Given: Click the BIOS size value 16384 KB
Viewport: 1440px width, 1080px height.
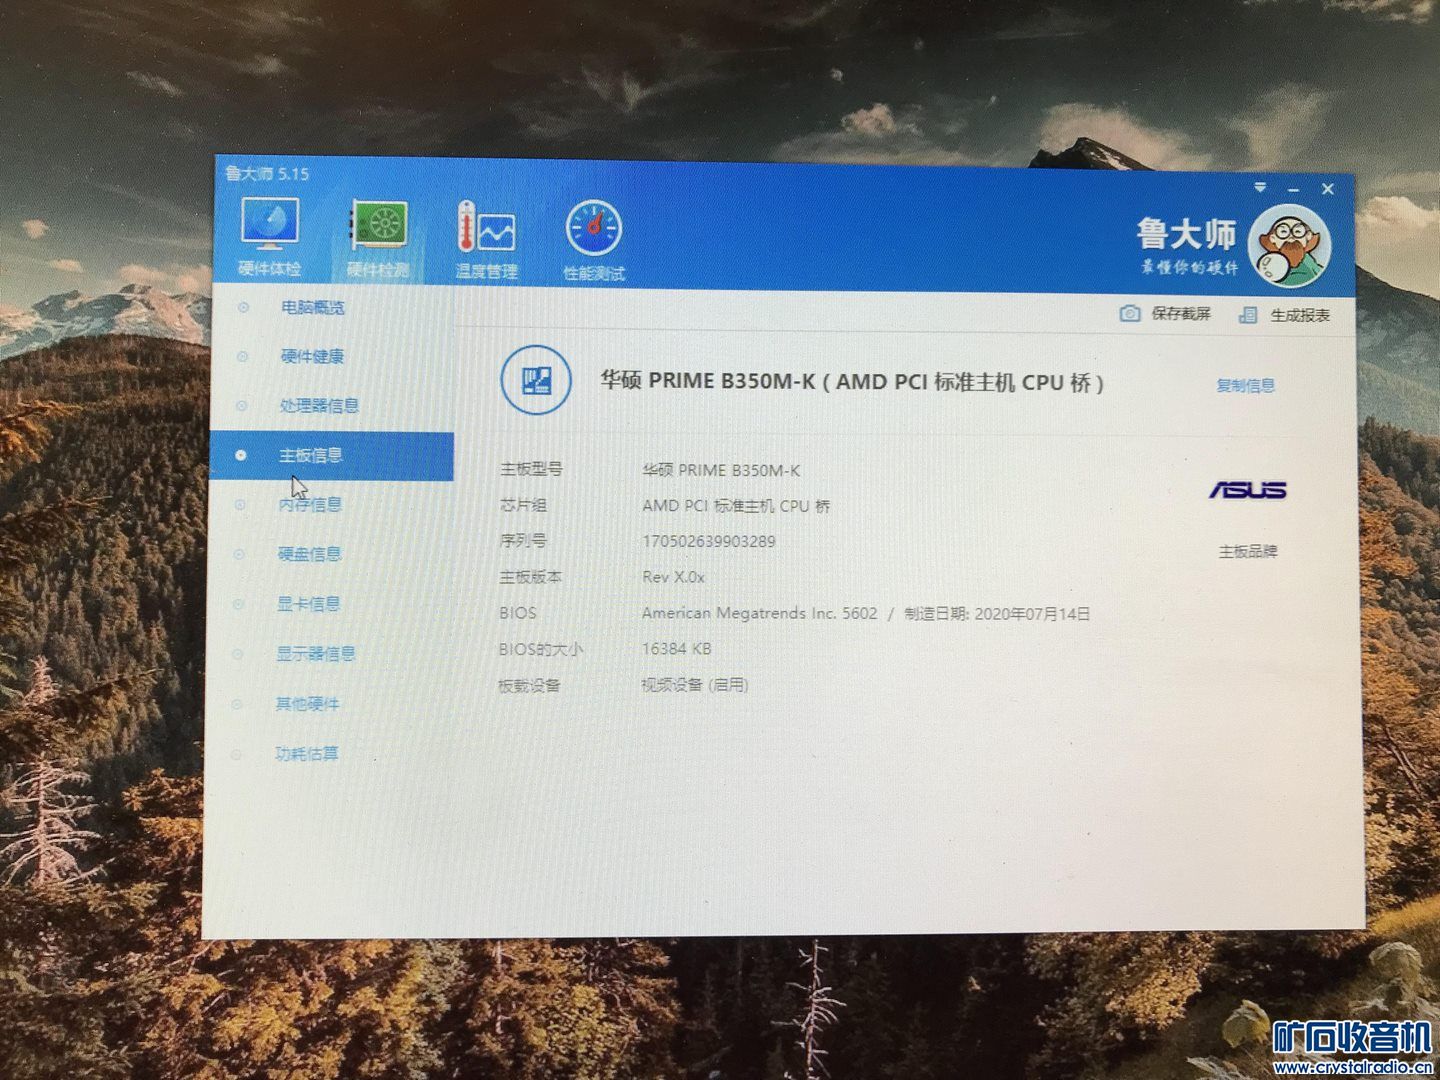Looking at the screenshot, I should click(676, 649).
